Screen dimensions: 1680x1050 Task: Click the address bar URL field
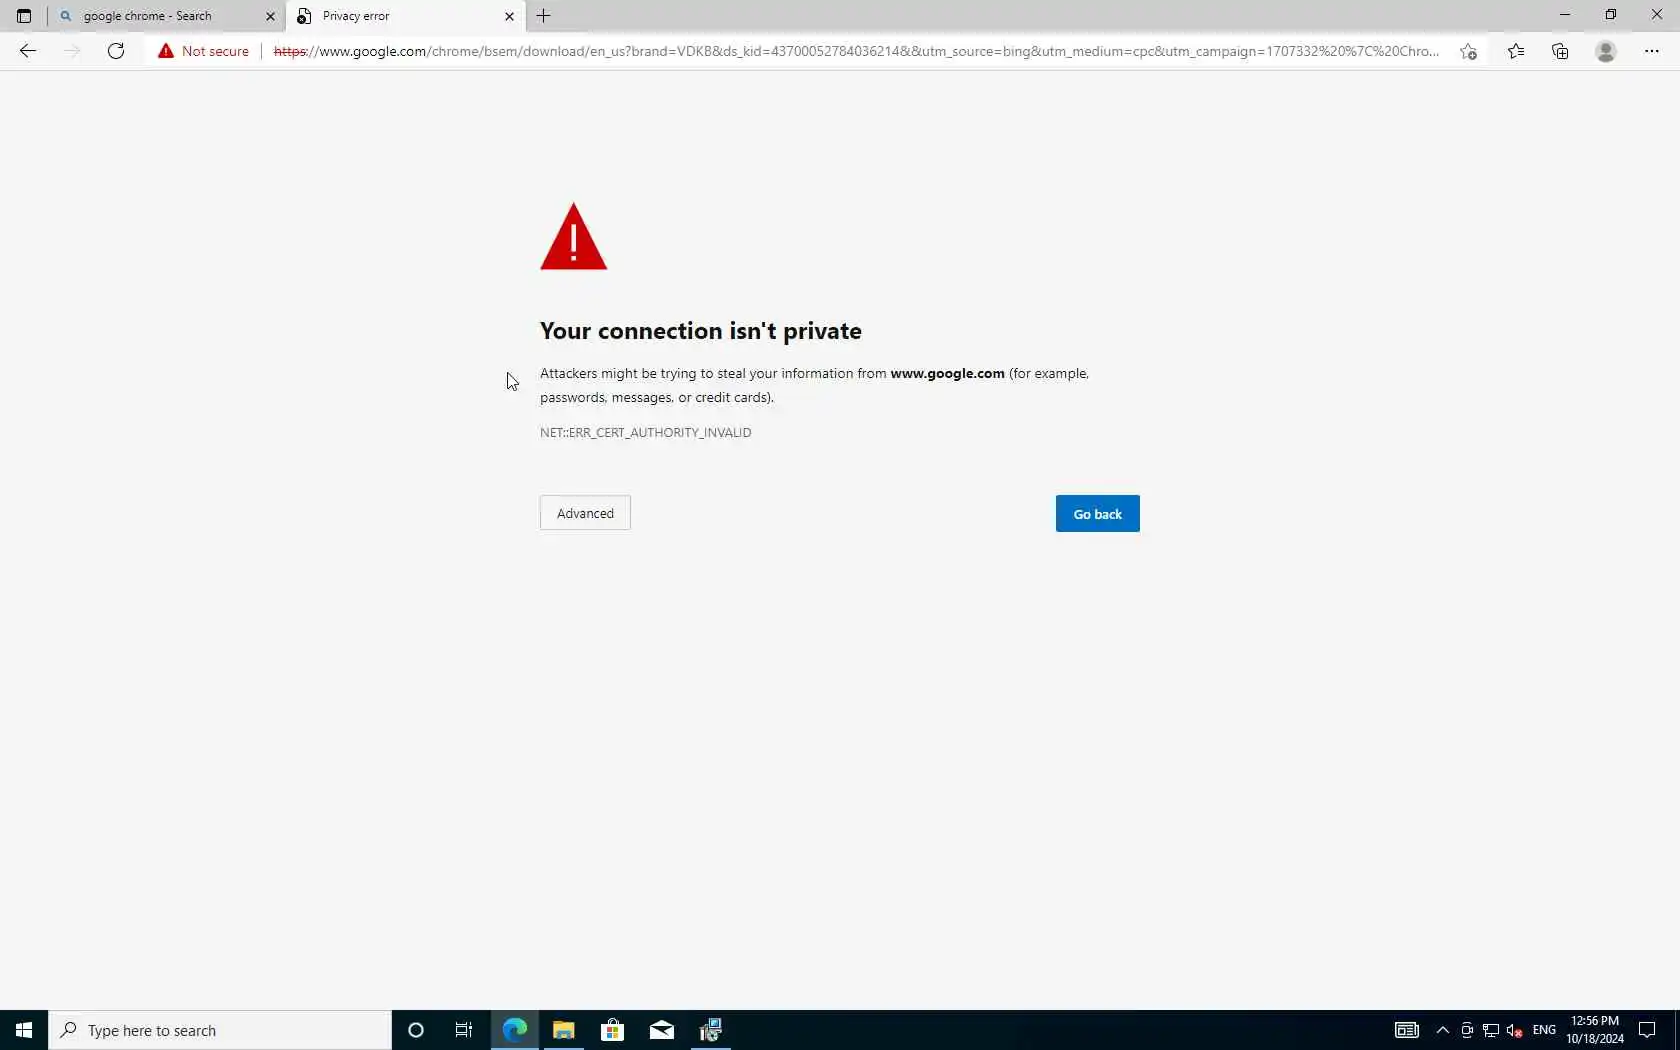click(x=856, y=51)
